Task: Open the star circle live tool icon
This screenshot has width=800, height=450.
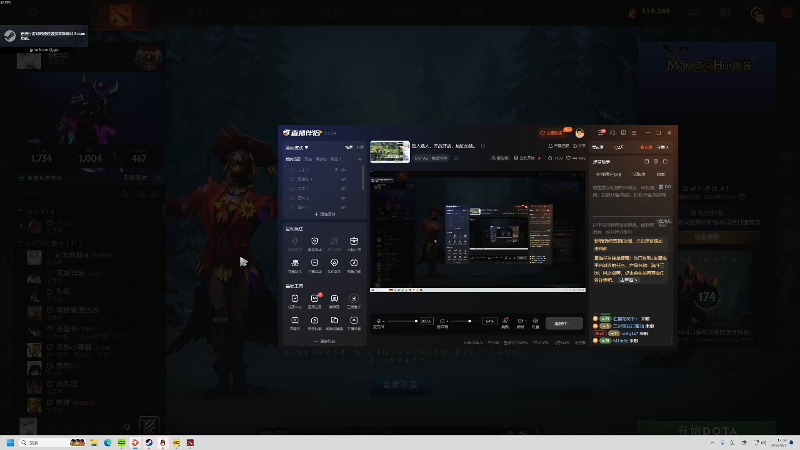Action: tap(354, 299)
